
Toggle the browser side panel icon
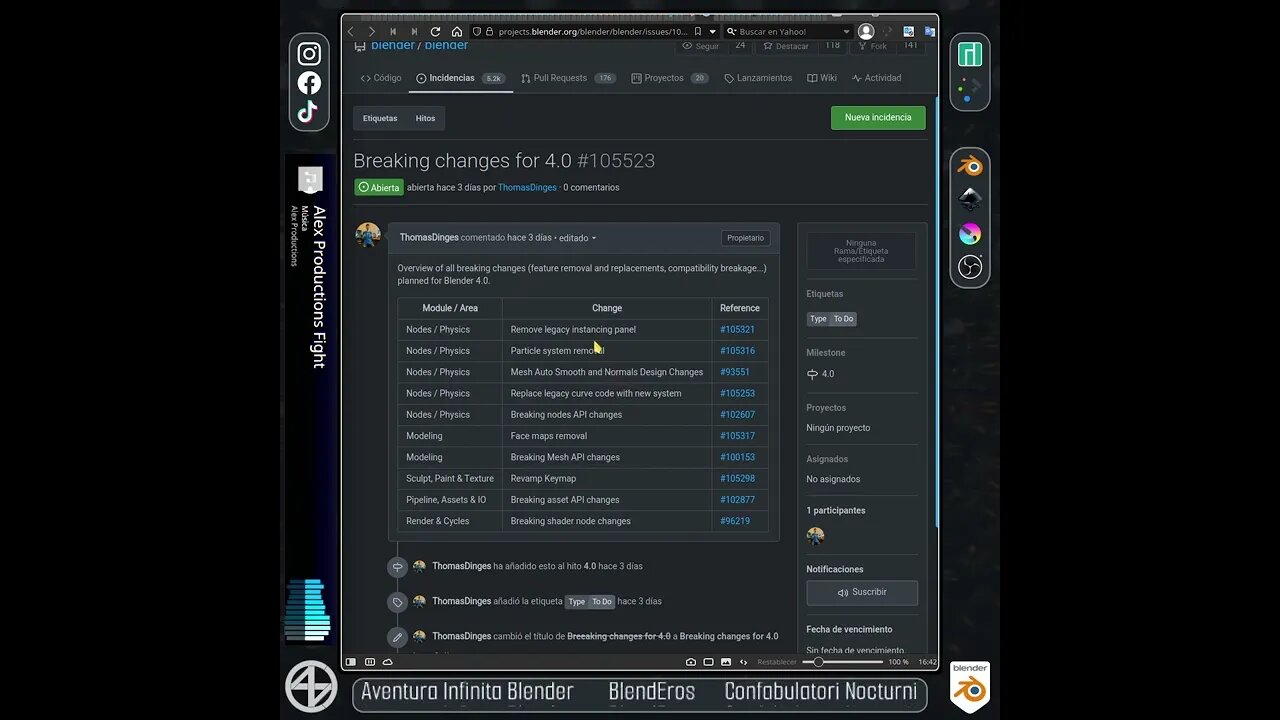click(351, 662)
